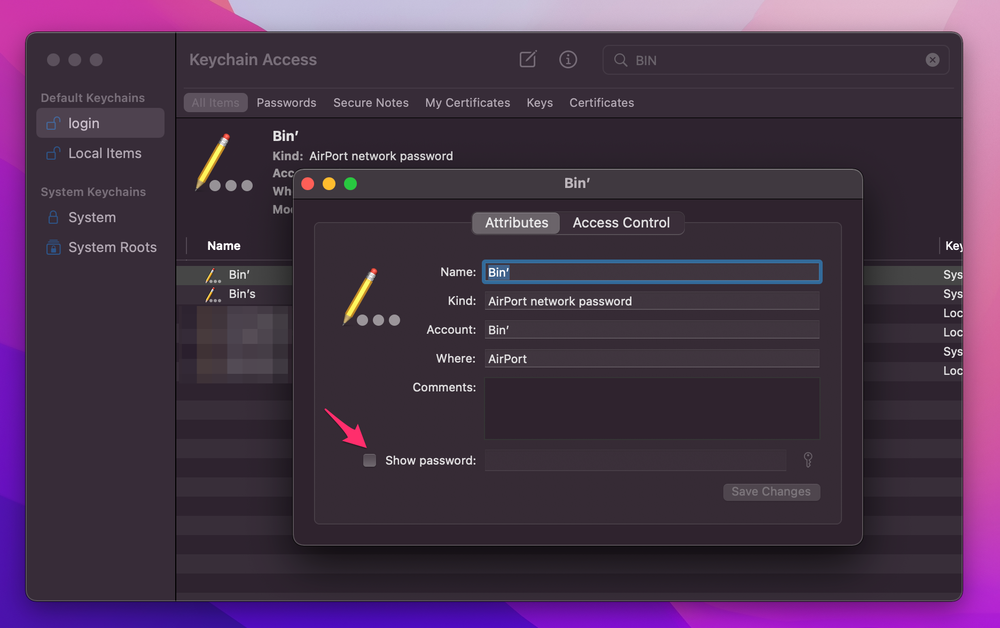Minimize the Bin' dialog window
The height and width of the screenshot is (628, 1000).
coord(329,184)
